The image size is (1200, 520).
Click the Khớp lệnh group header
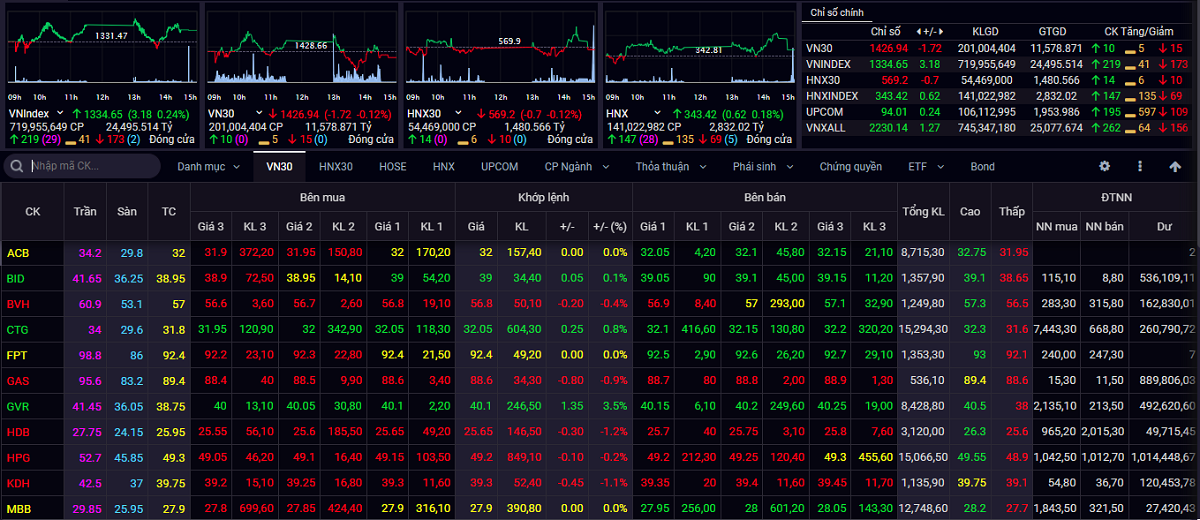click(x=545, y=197)
